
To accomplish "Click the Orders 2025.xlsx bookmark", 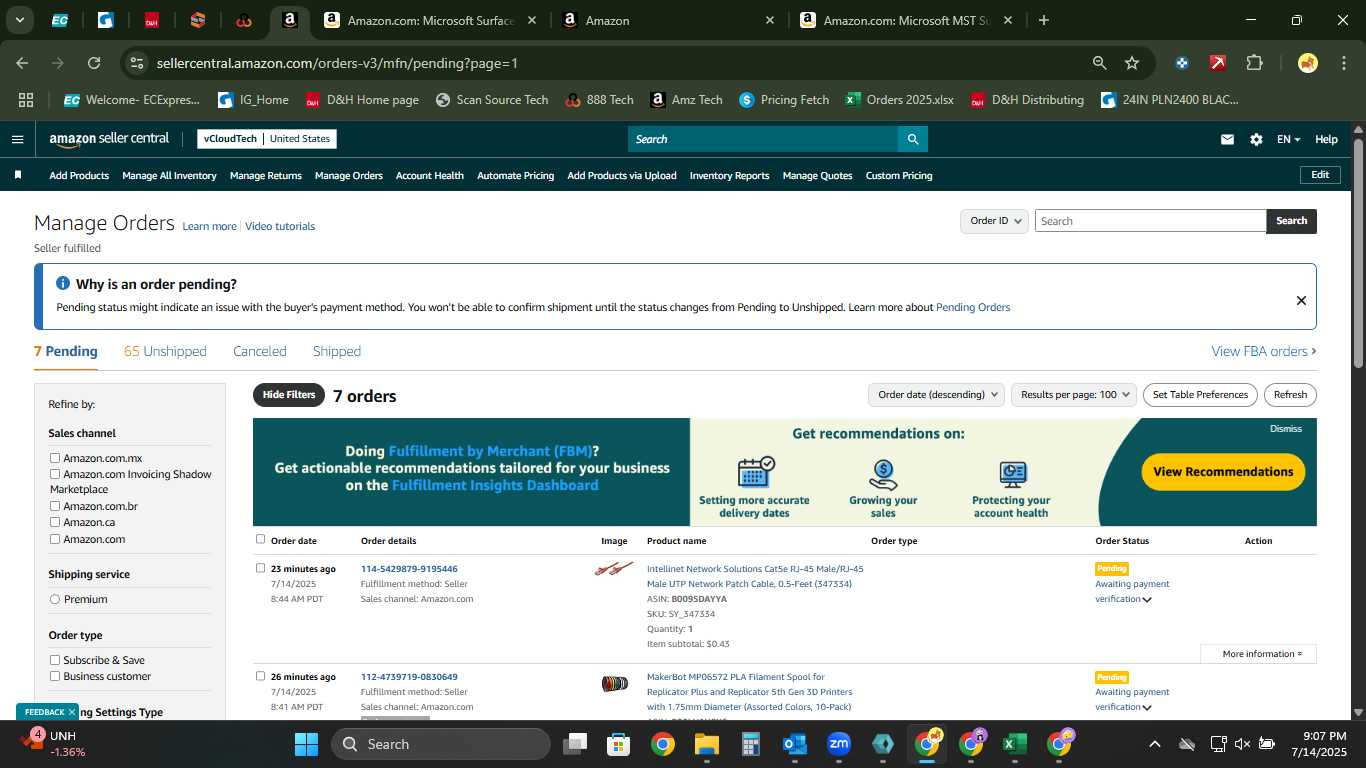I will point(899,100).
